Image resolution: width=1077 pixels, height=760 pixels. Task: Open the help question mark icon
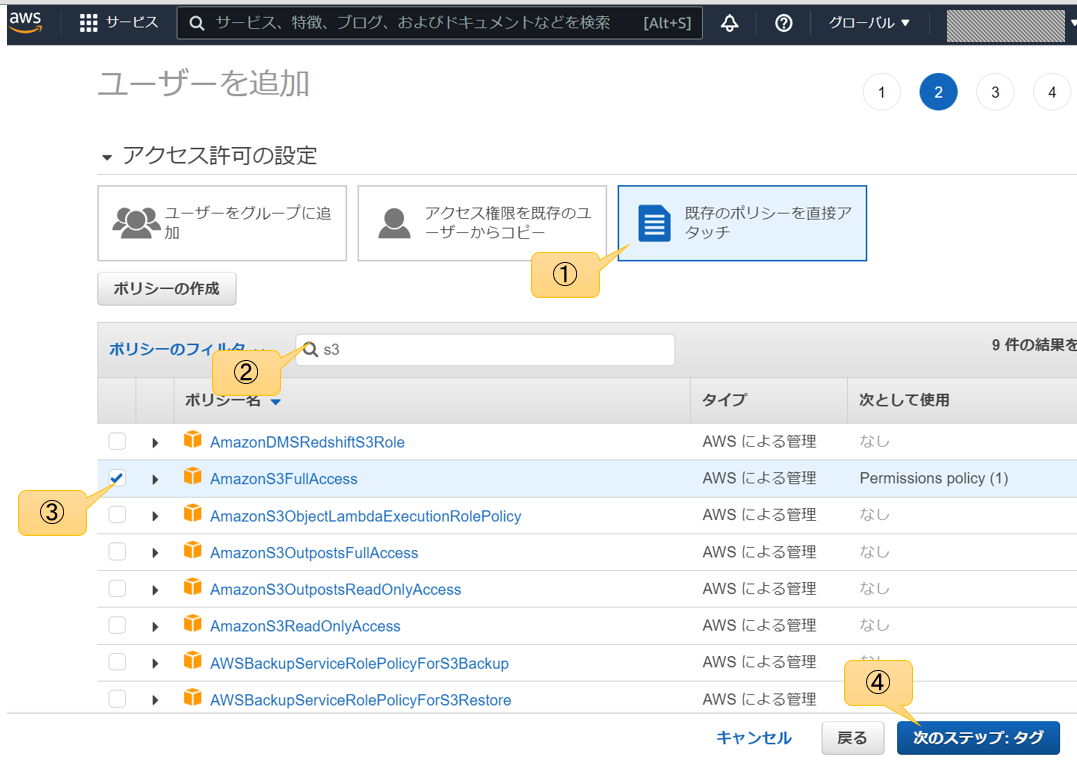click(x=784, y=23)
